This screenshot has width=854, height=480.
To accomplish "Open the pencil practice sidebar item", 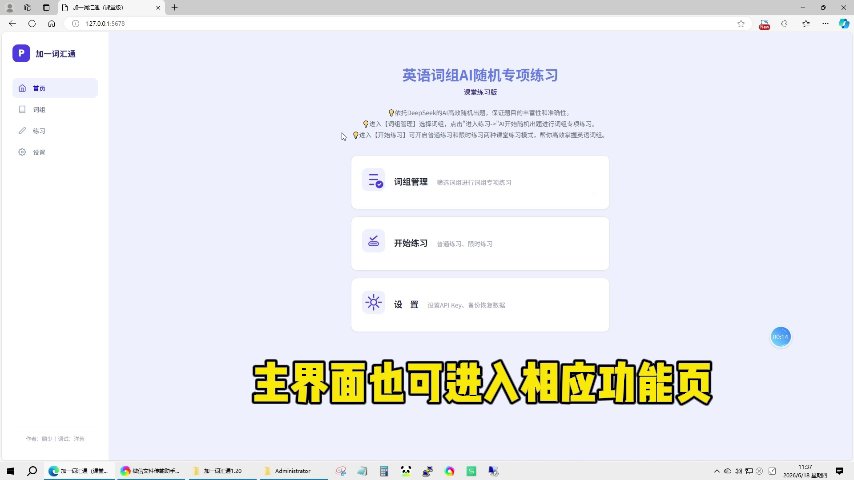I will [x=55, y=131].
